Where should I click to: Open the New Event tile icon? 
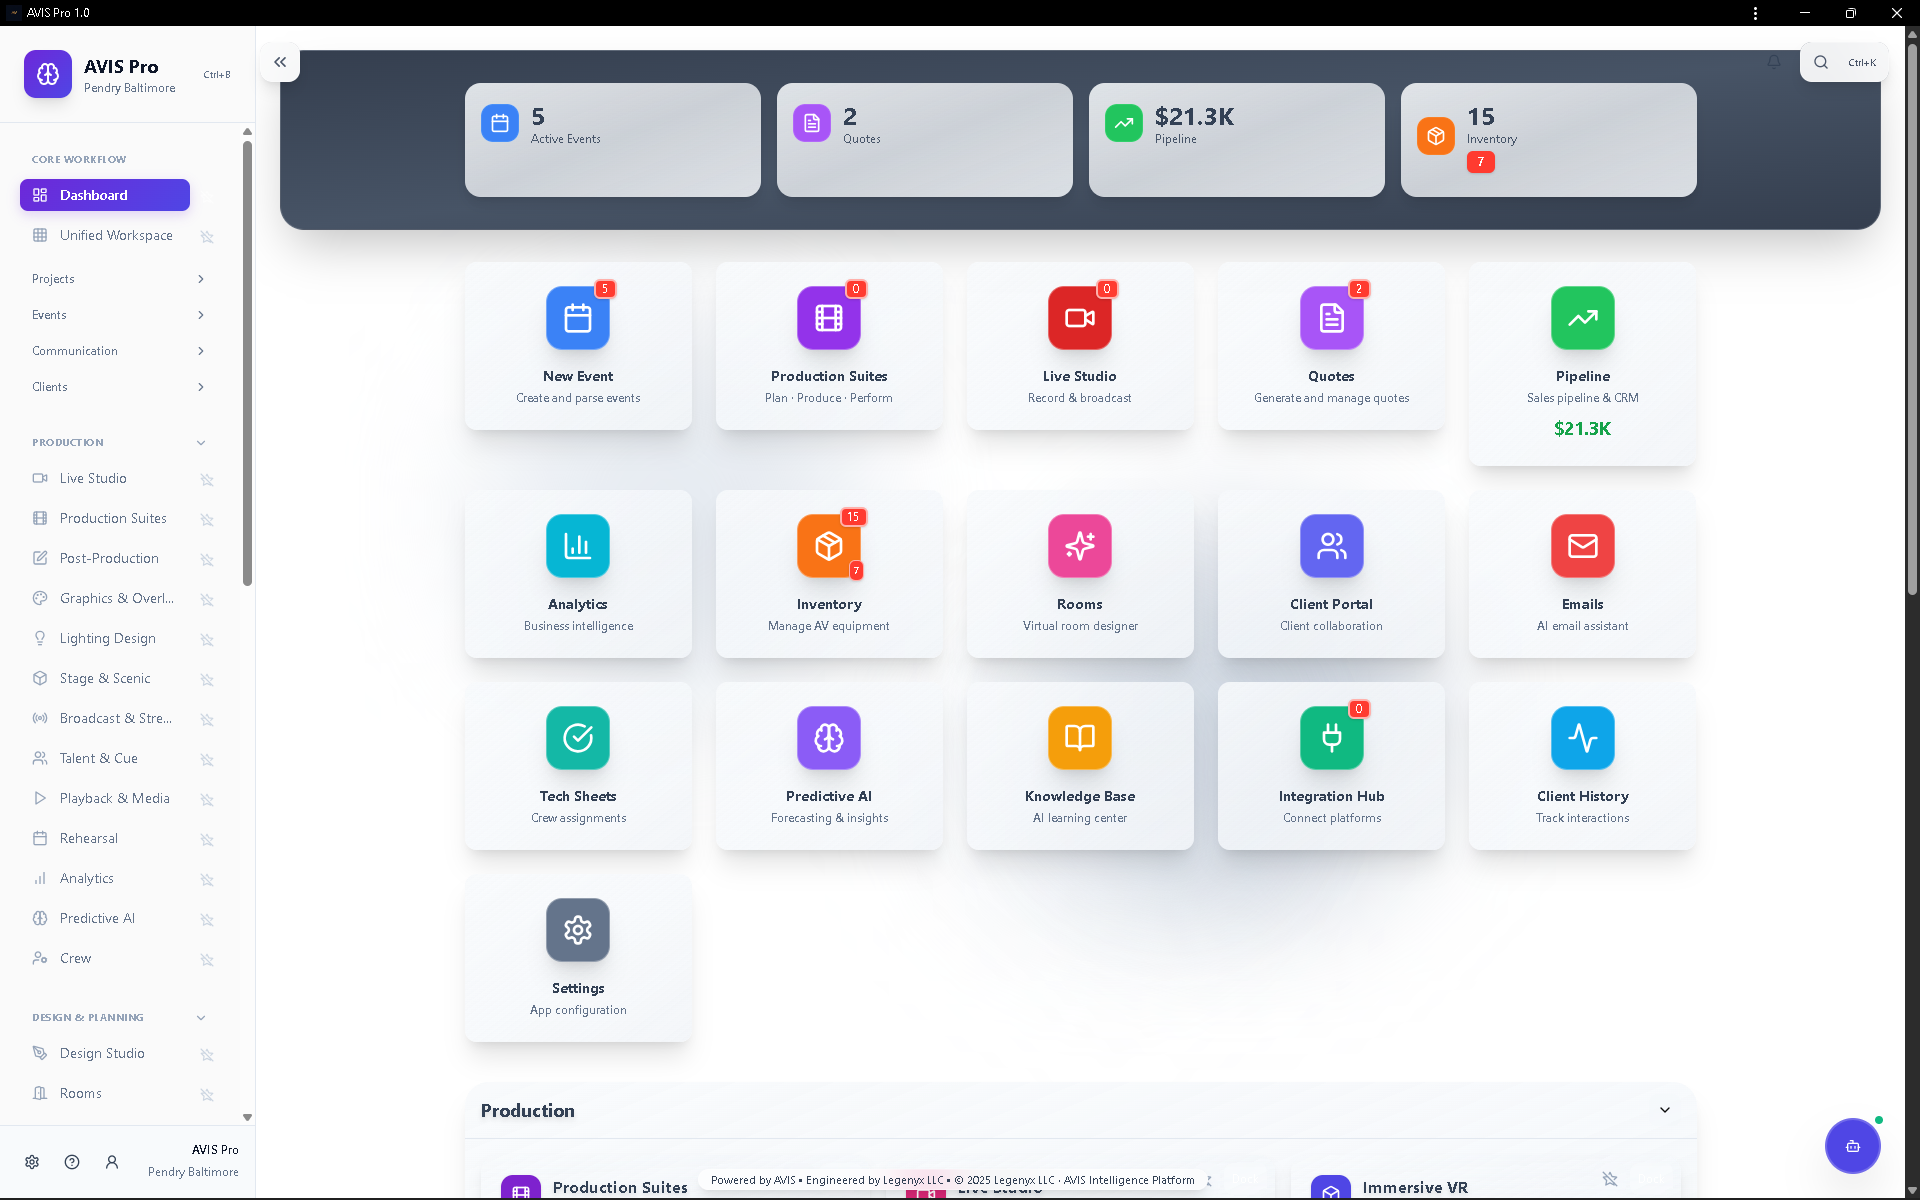coord(578,318)
